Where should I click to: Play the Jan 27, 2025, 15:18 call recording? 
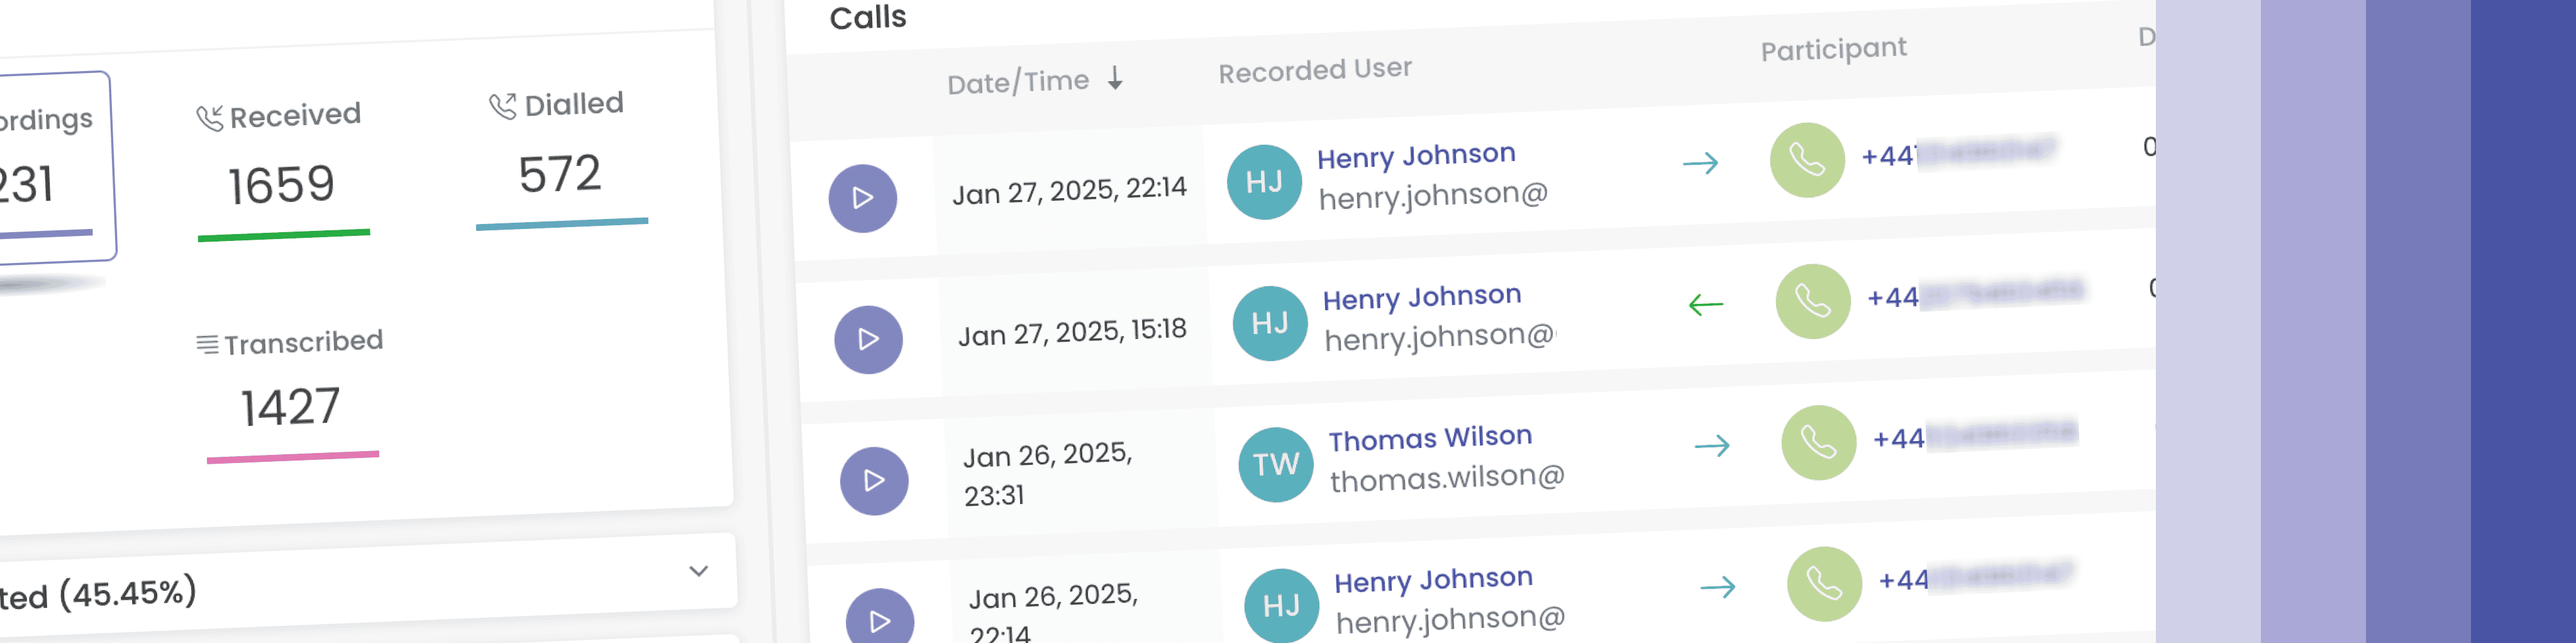(868, 339)
